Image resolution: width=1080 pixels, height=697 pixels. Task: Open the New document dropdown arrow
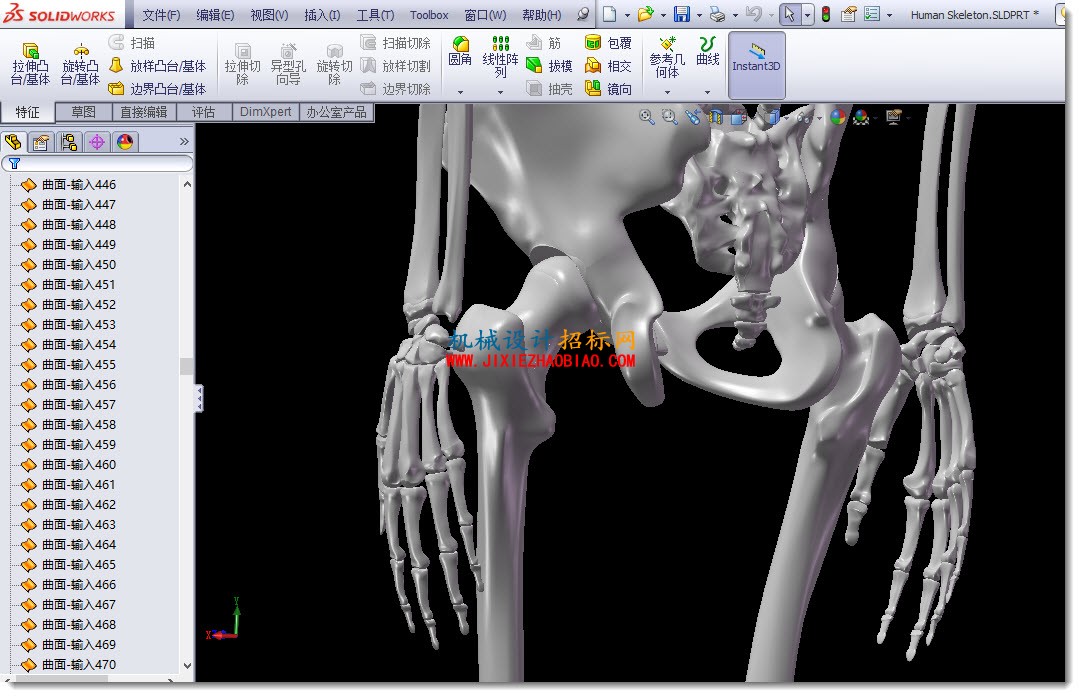(x=627, y=15)
